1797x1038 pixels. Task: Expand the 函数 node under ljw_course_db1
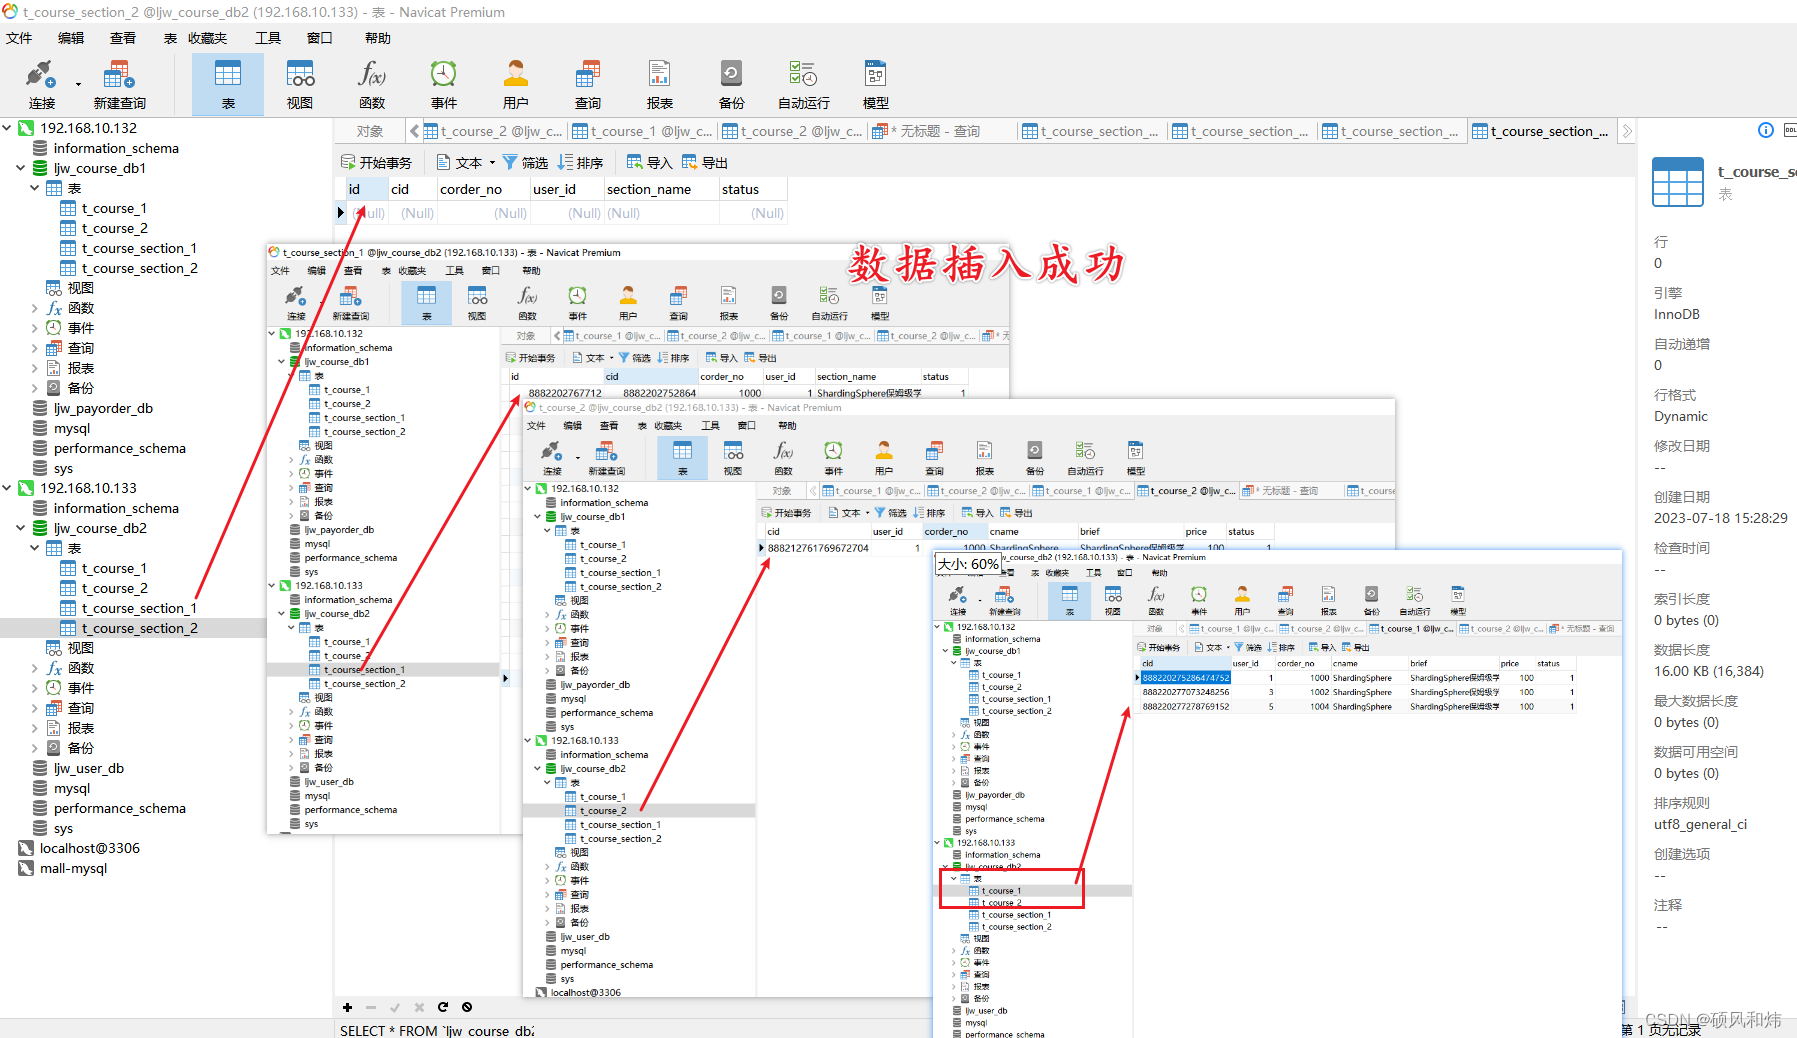point(34,308)
